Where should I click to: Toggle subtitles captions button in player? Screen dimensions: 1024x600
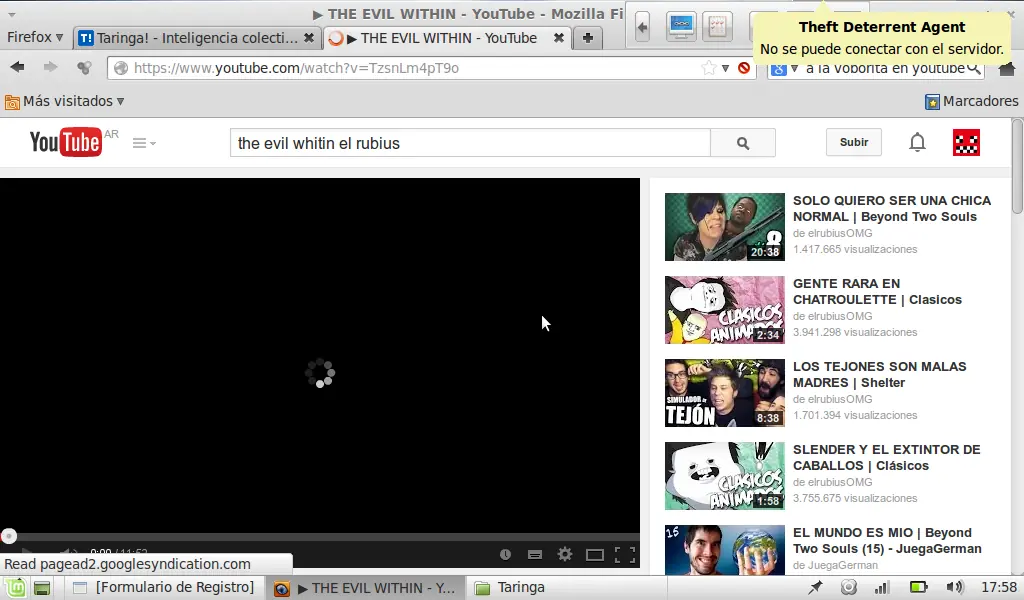[535, 555]
